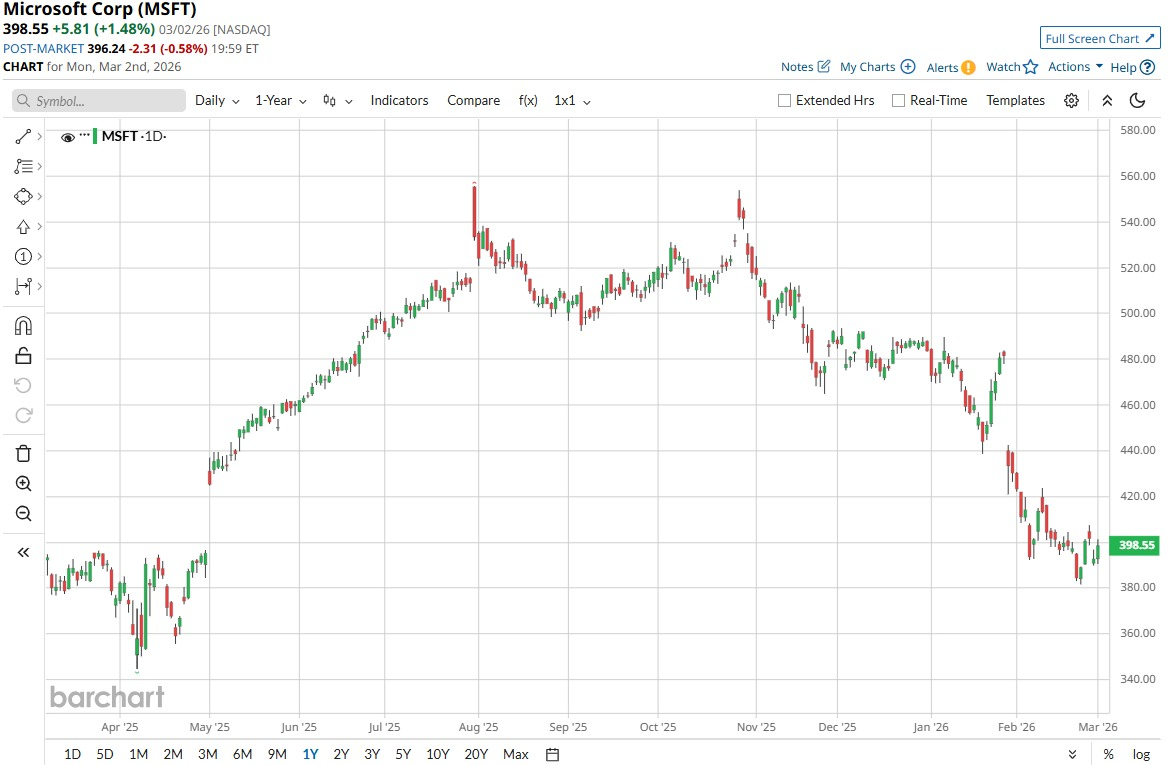Viewport: 1169px width, 765px height.
Task: Expand shapes tool submenu arrow
Action: pyautogui.click(x=40, y=196)
